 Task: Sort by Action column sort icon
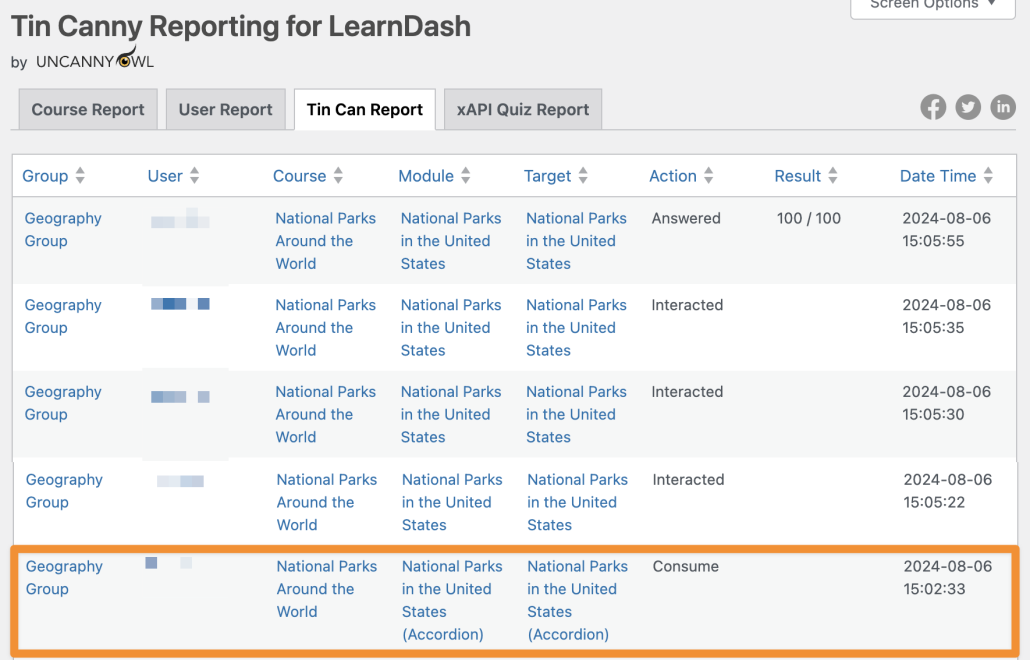[708, 176]
